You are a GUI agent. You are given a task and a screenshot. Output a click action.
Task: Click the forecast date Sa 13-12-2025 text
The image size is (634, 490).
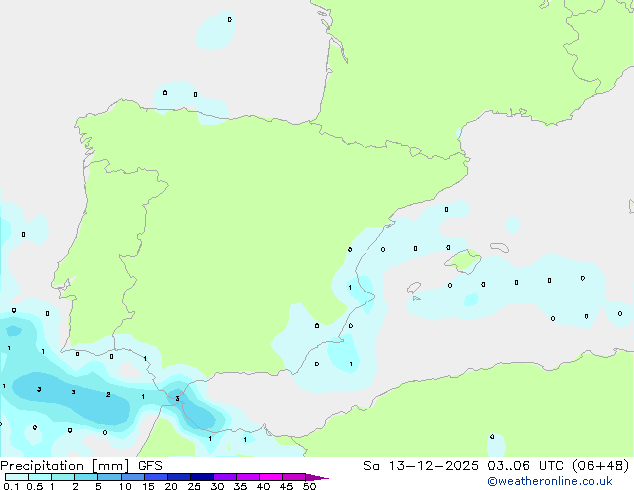click(x=421, y=466)
